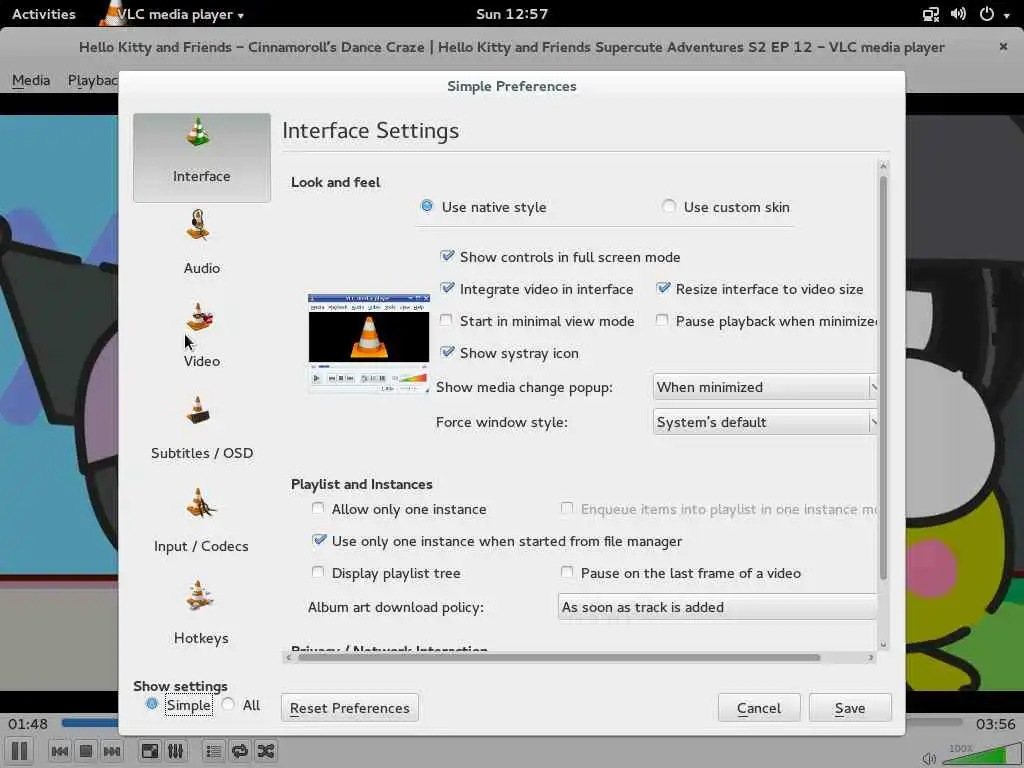Image resolution: width=1024 pixels, height=768 pixels.
Task: Skip to next media in playlist
Action: pos(112,751)
